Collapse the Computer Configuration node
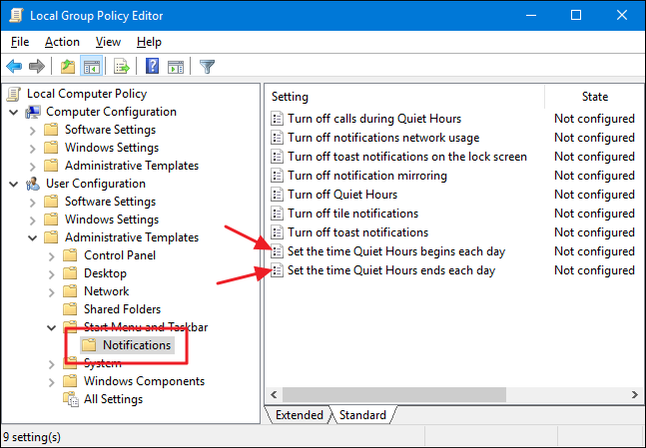Screen dimensions: 646x448 [14, 112]
